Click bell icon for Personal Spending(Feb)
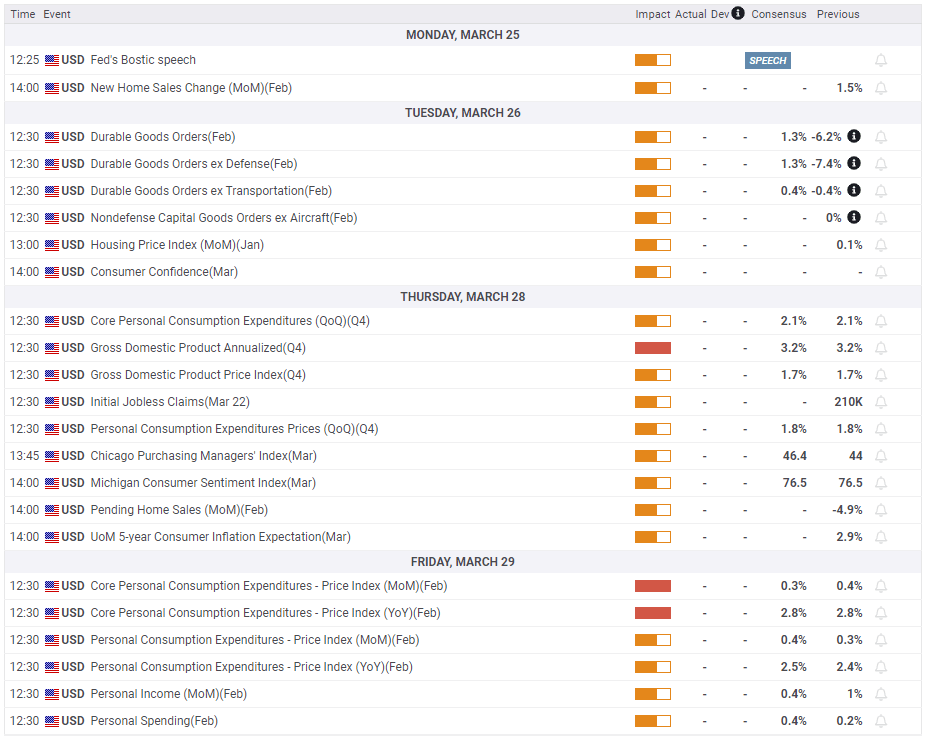This screenshot has height=736, width=926. coord(881,721)
